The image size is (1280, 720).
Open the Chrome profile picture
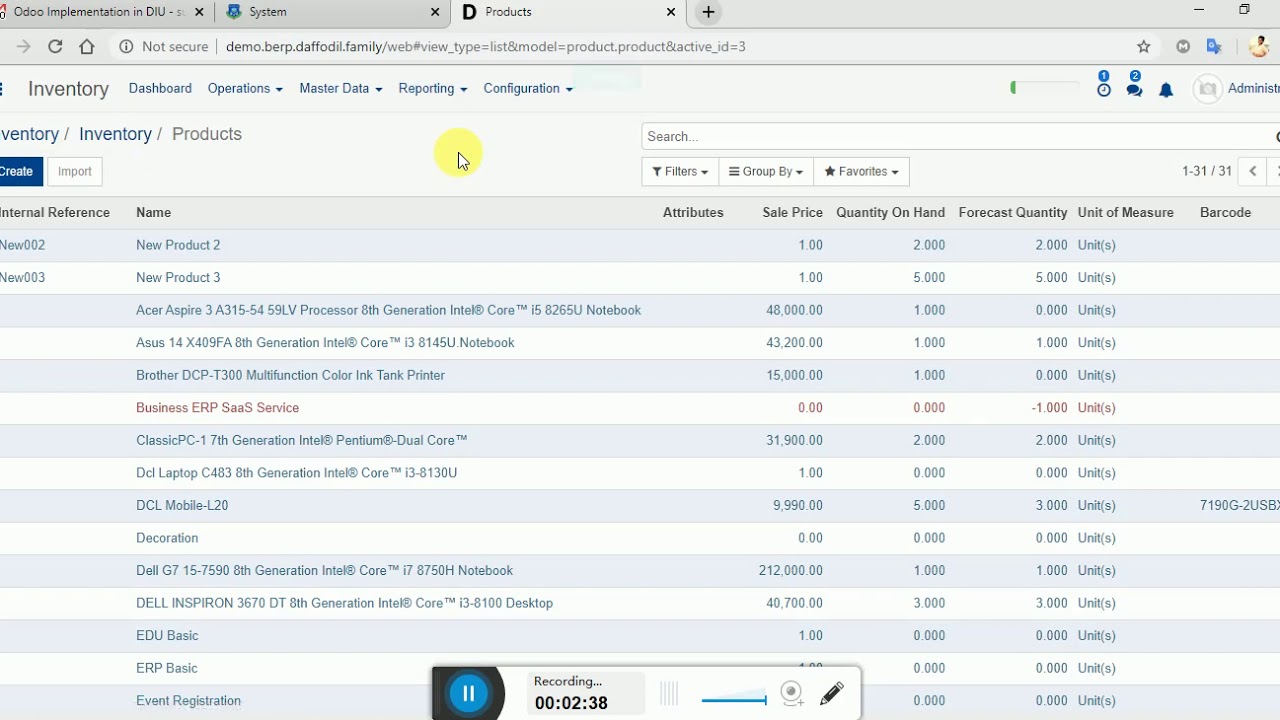[1258, 47]
